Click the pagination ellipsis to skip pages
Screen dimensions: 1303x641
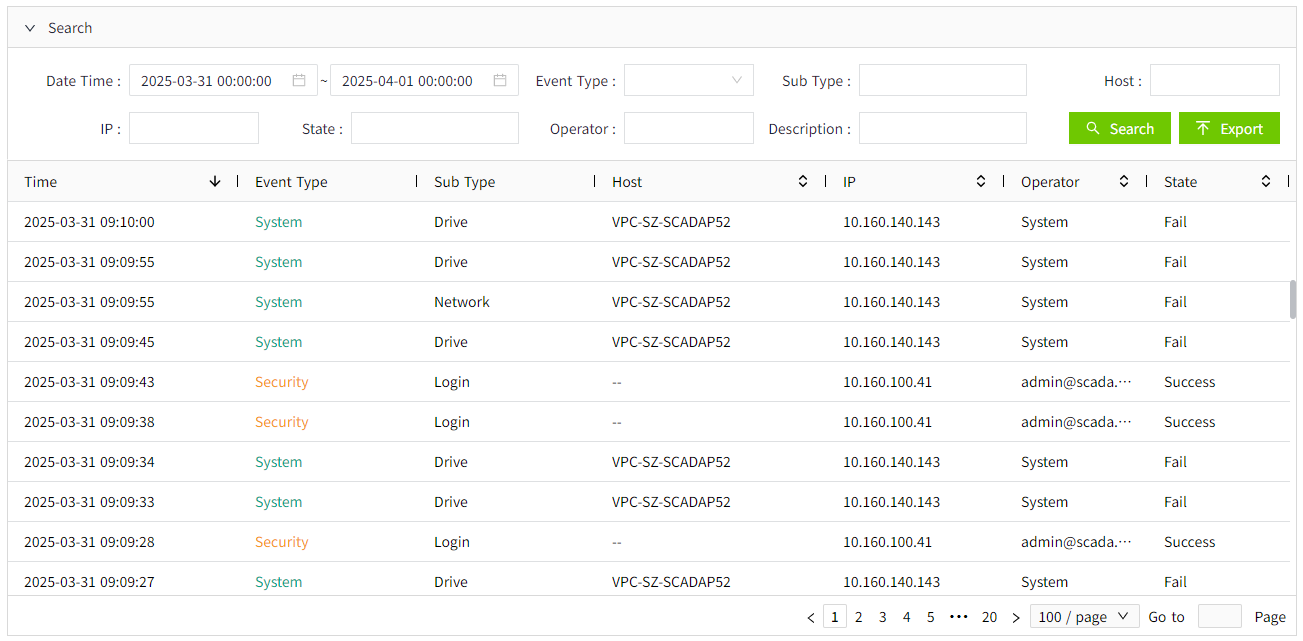pos(958,617)
